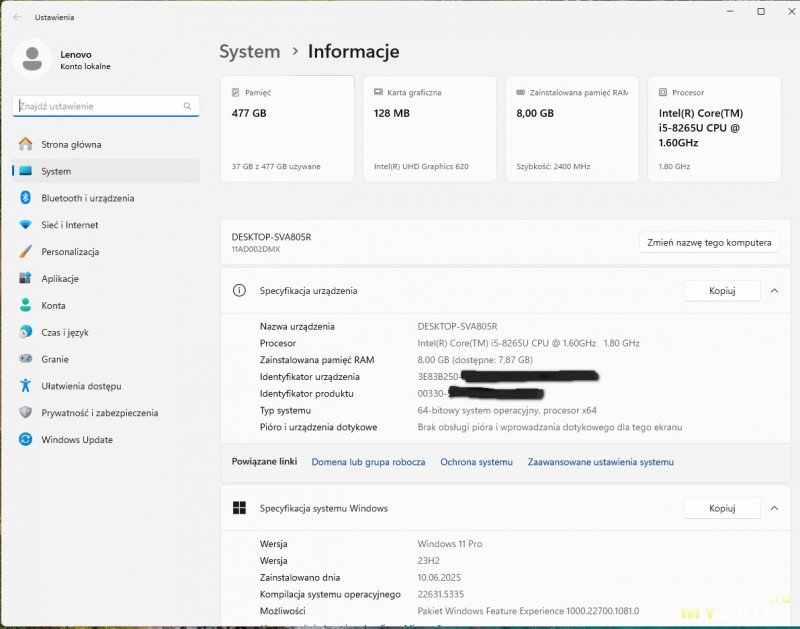Screen dimensions: 800x629
Task: Click the DESKTOP-SVA805R name in the computer name banner
Action: tap(271, 237)
